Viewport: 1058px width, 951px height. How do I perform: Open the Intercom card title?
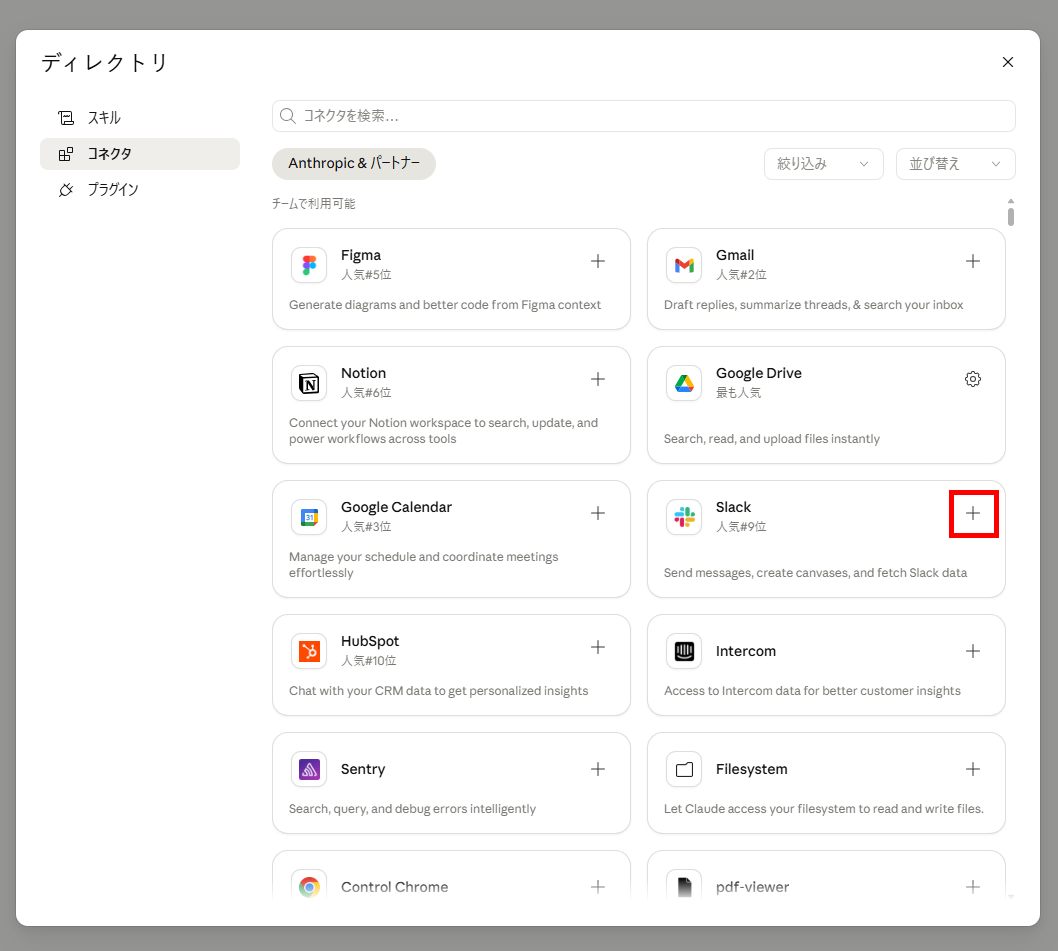point(746,651)
